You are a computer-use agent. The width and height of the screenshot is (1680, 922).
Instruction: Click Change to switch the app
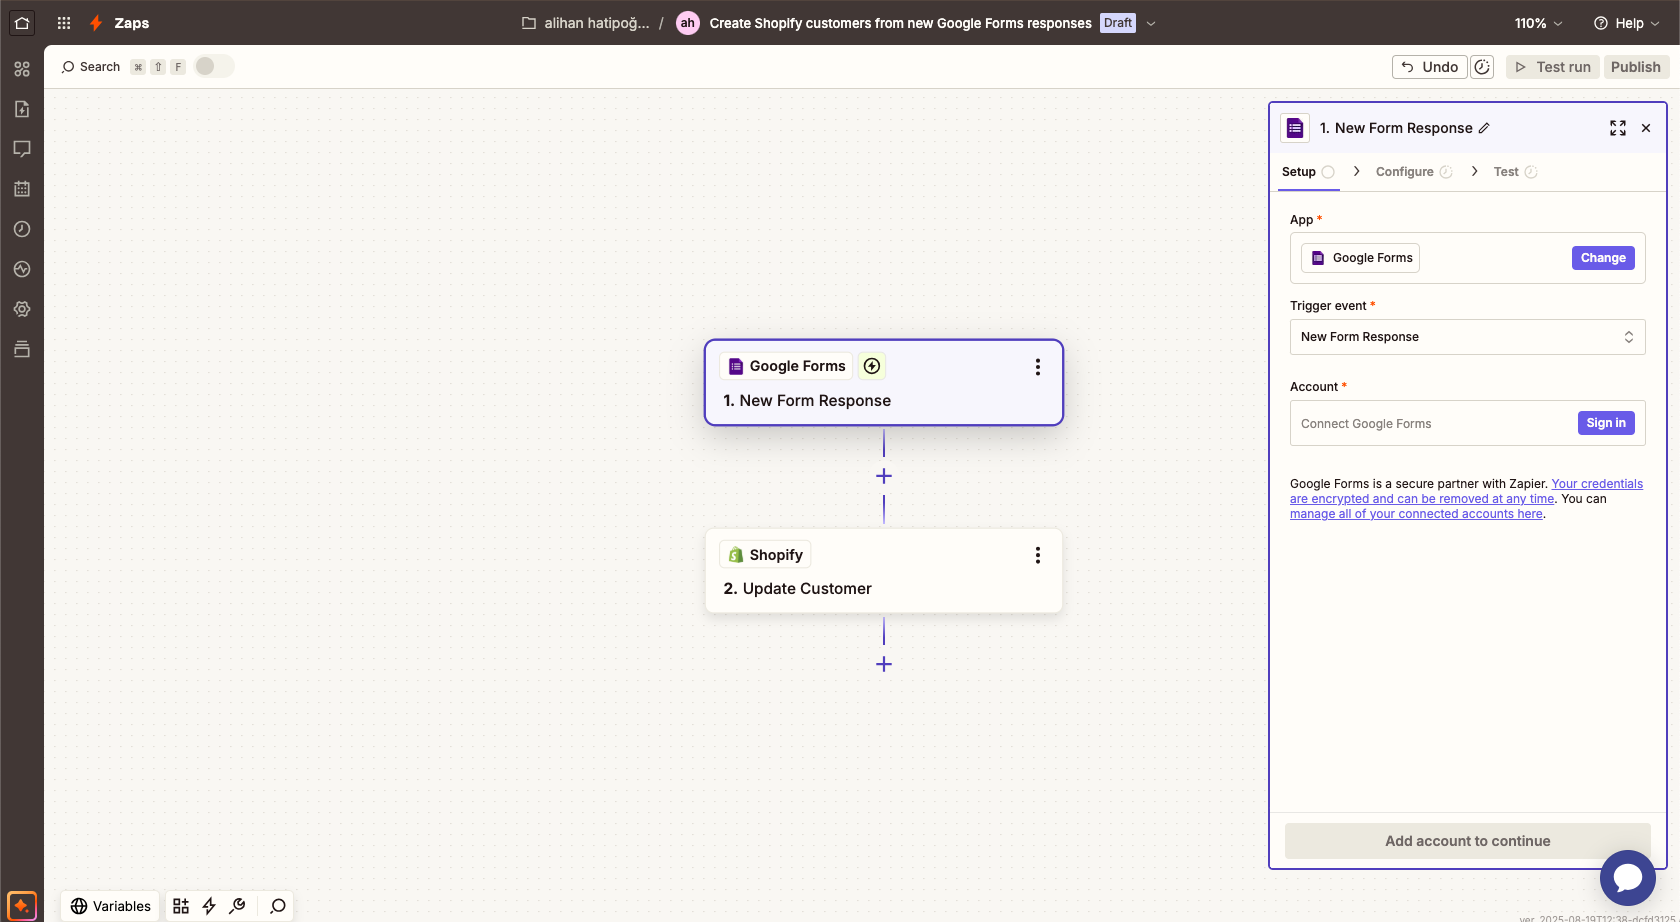click(x=1602, y=258)
